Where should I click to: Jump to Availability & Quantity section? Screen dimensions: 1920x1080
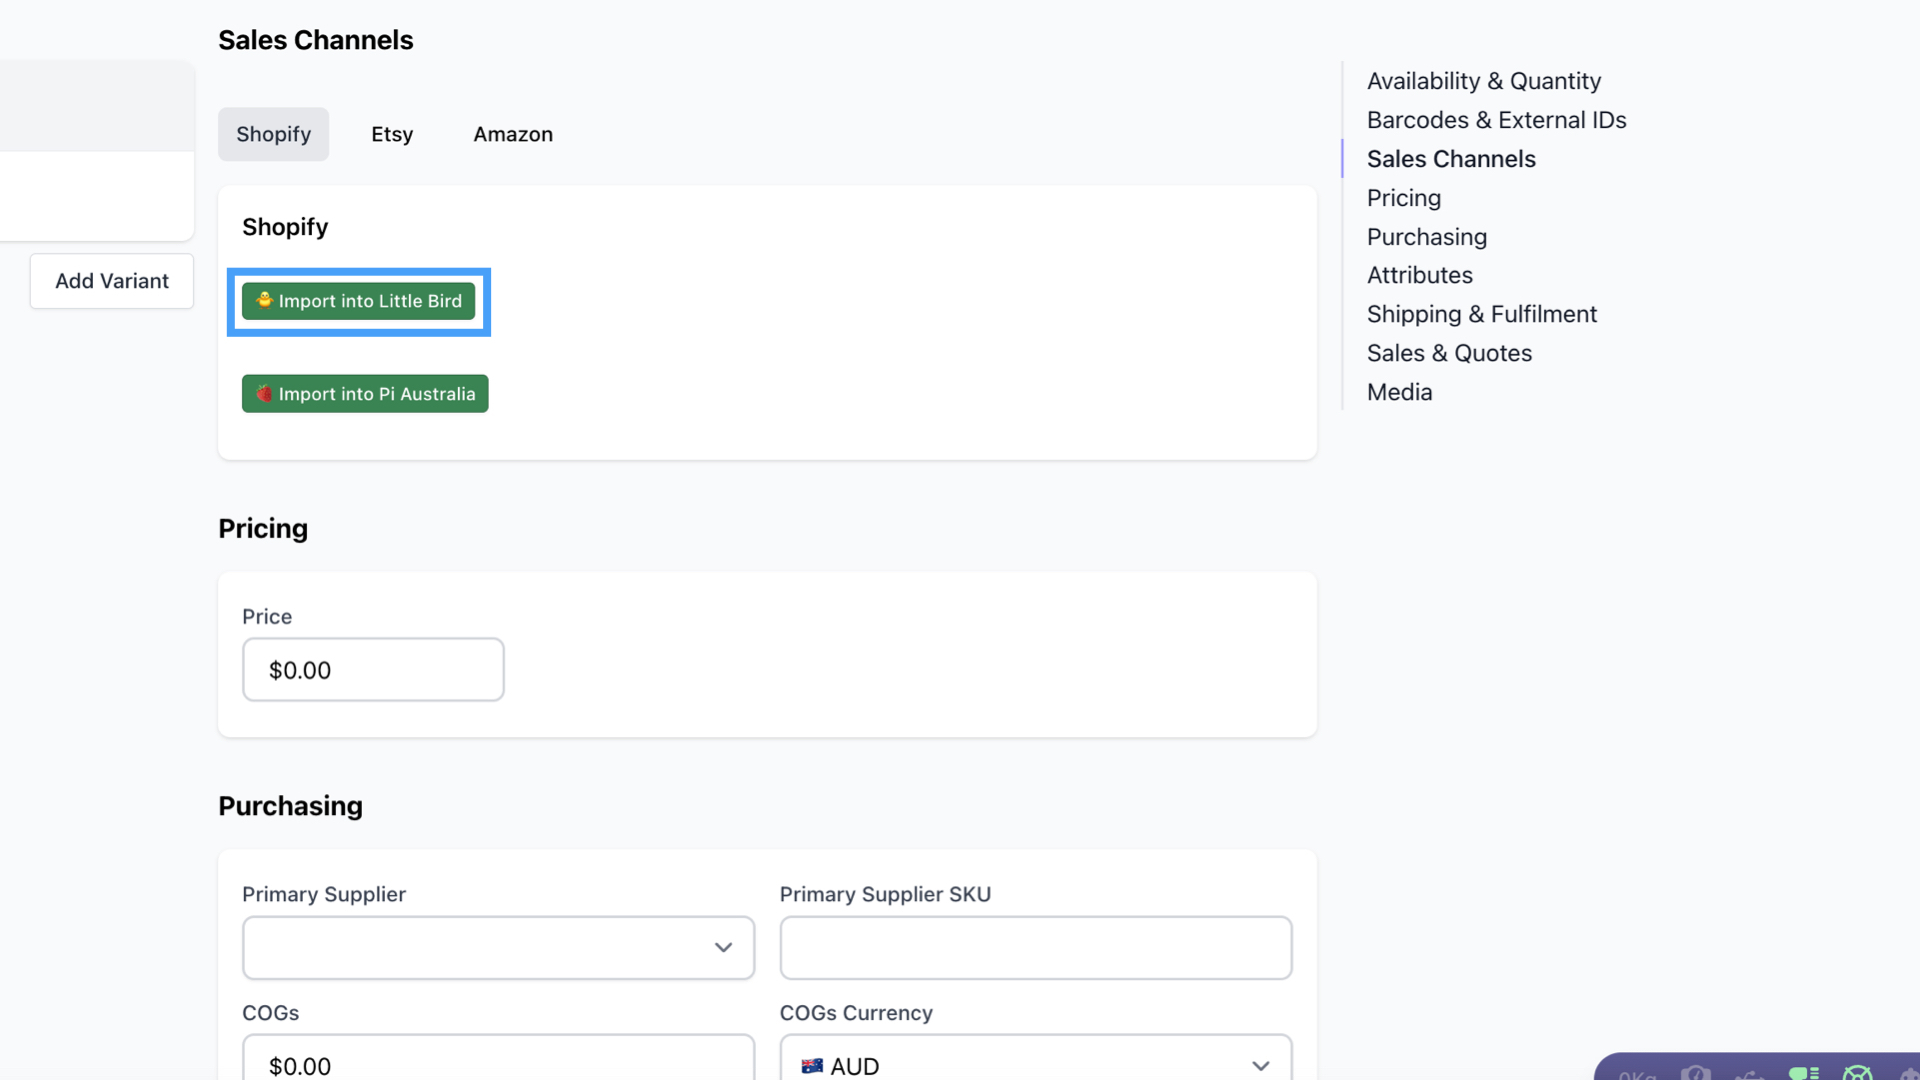1483,81
